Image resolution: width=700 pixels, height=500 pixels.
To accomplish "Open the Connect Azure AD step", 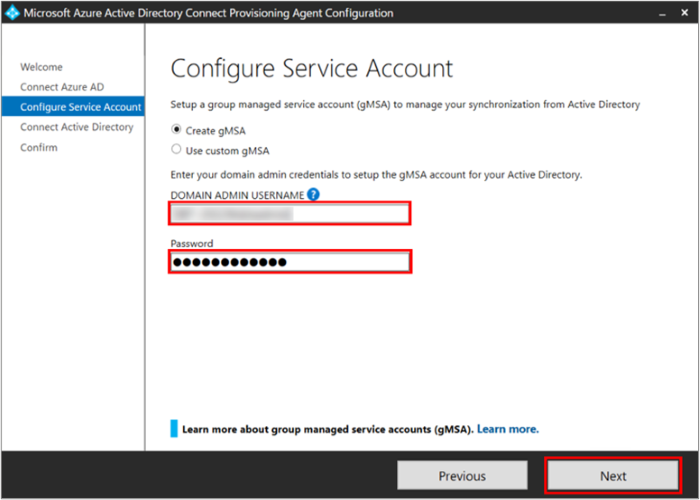I will point(62,87).
